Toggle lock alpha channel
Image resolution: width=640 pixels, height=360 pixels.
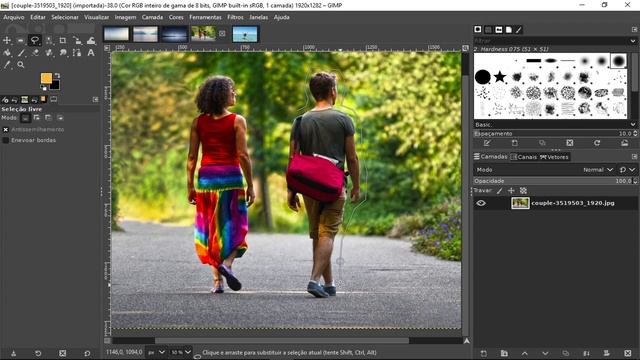tap(523, 191)
